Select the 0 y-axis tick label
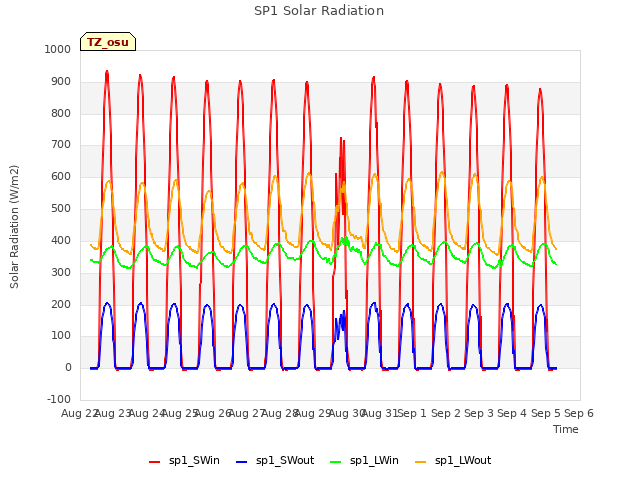 pyautogui.click(x=68, y=367)
